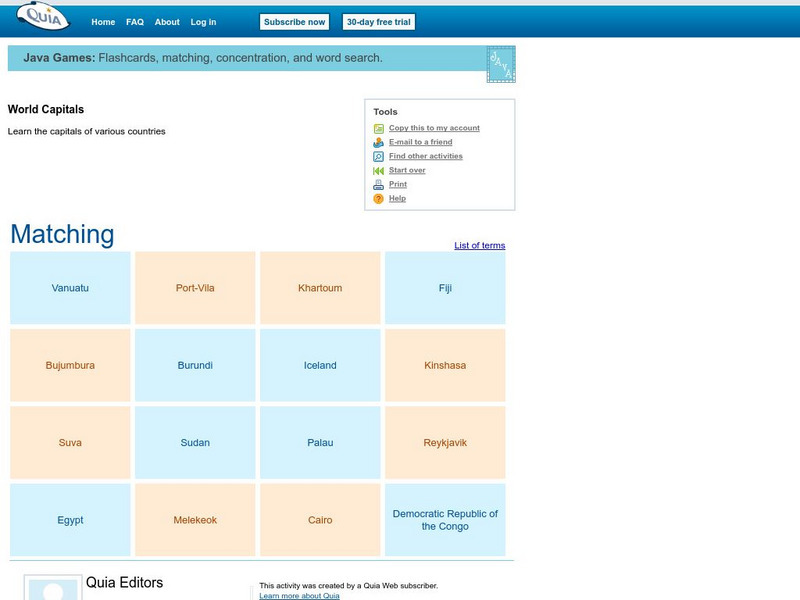
Task: Select the Melekeok card
Action: (195, 520)
